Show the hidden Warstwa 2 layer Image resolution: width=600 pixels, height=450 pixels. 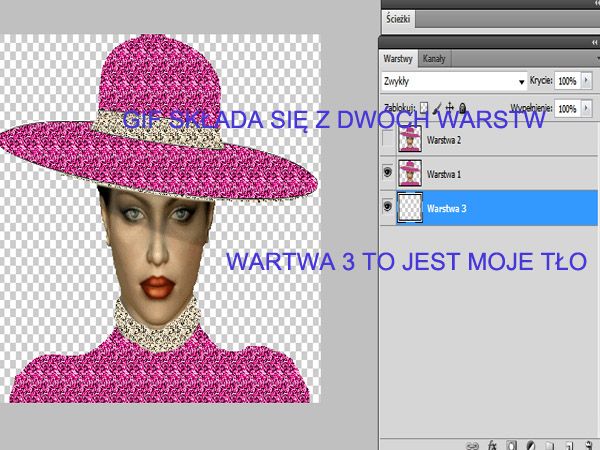point(388,141)
